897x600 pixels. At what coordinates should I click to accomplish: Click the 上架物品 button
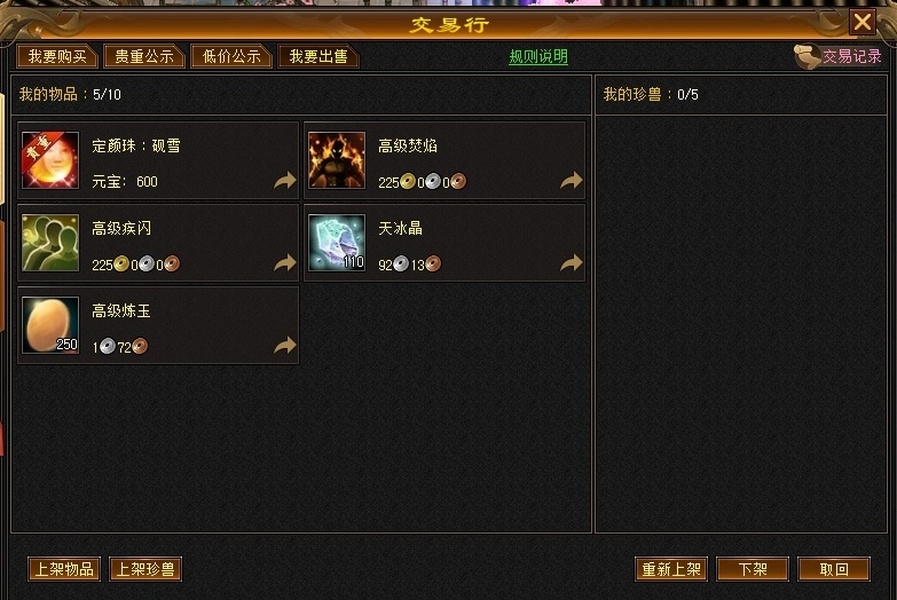coord(64,569)
